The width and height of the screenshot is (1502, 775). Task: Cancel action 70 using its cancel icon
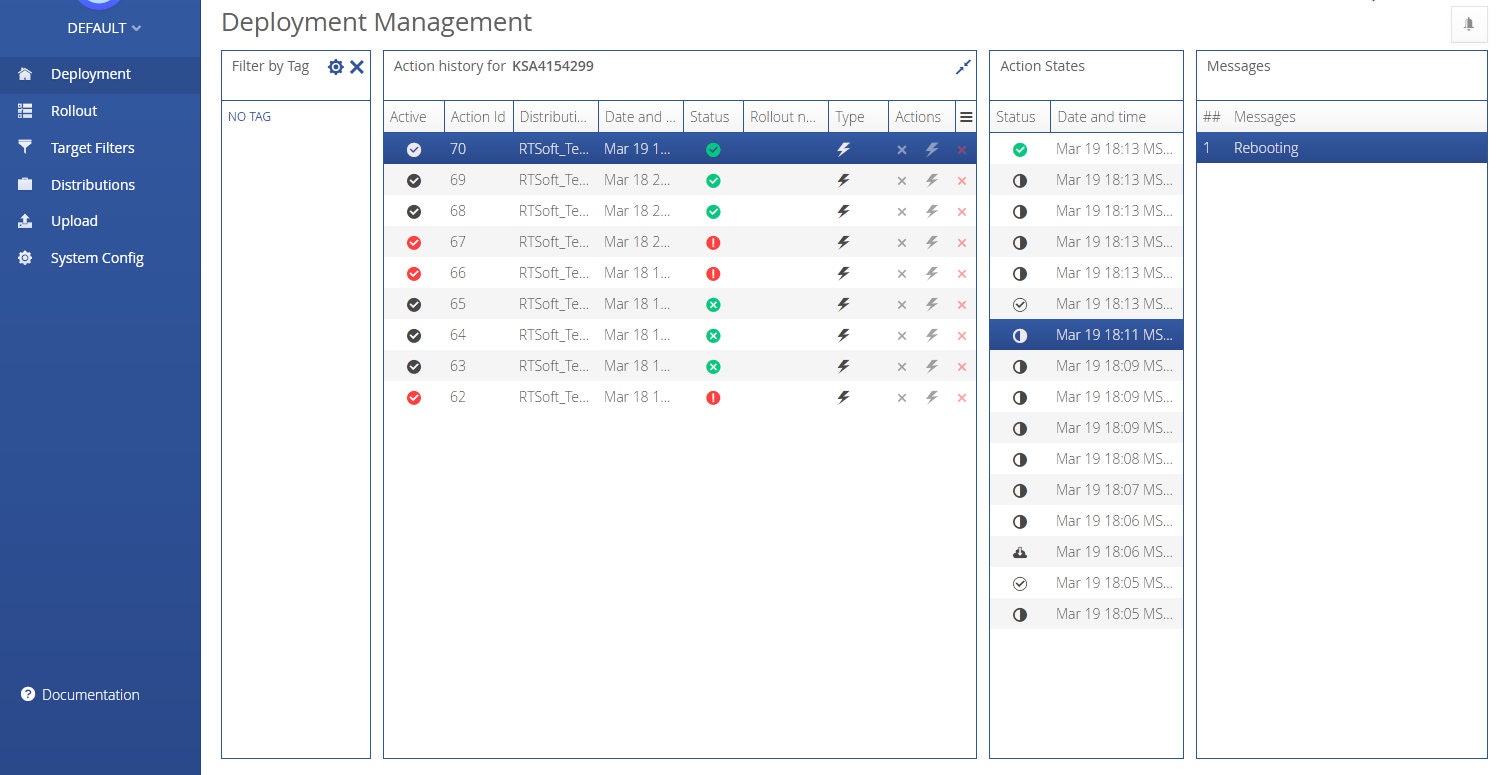902,150
